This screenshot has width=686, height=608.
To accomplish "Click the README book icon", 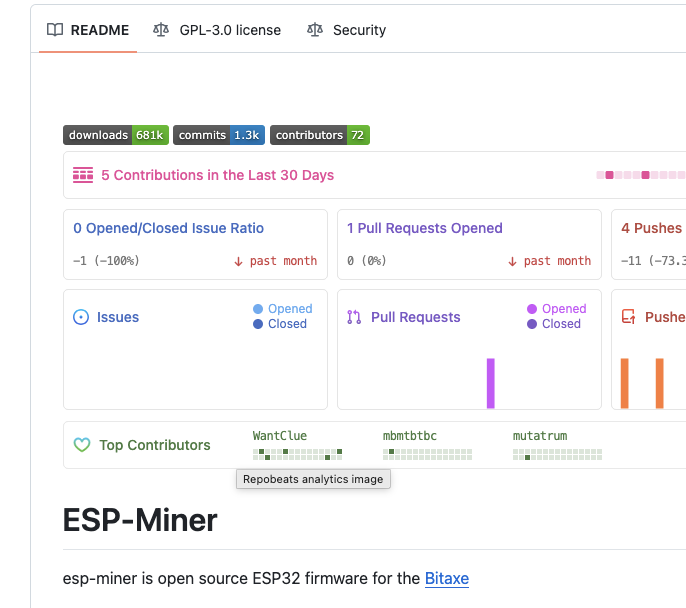I will pos(55,30).
